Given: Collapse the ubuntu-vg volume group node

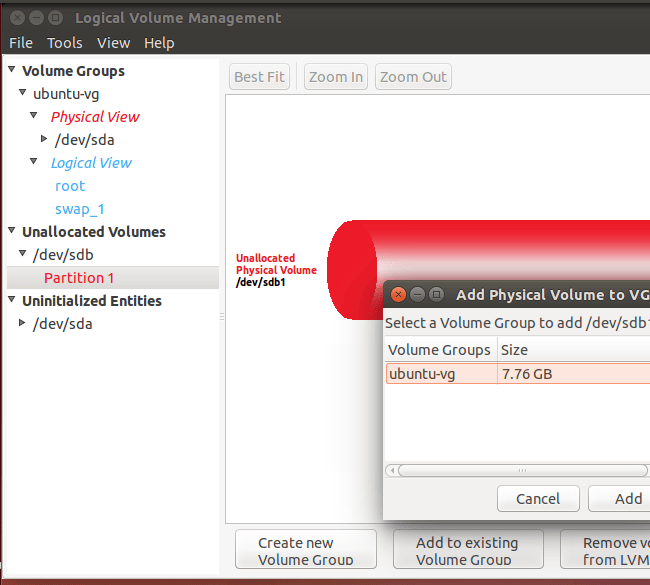Looking at the screenshot, I should (x=23, y=93).
